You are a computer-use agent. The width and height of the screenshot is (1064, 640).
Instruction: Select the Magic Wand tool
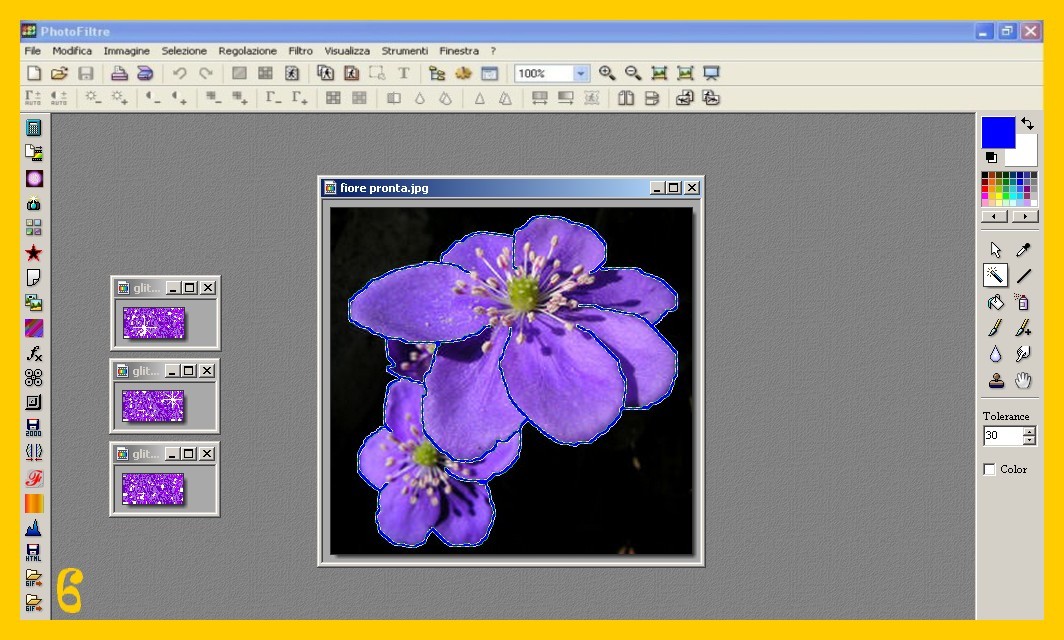[x=995, y=276]
